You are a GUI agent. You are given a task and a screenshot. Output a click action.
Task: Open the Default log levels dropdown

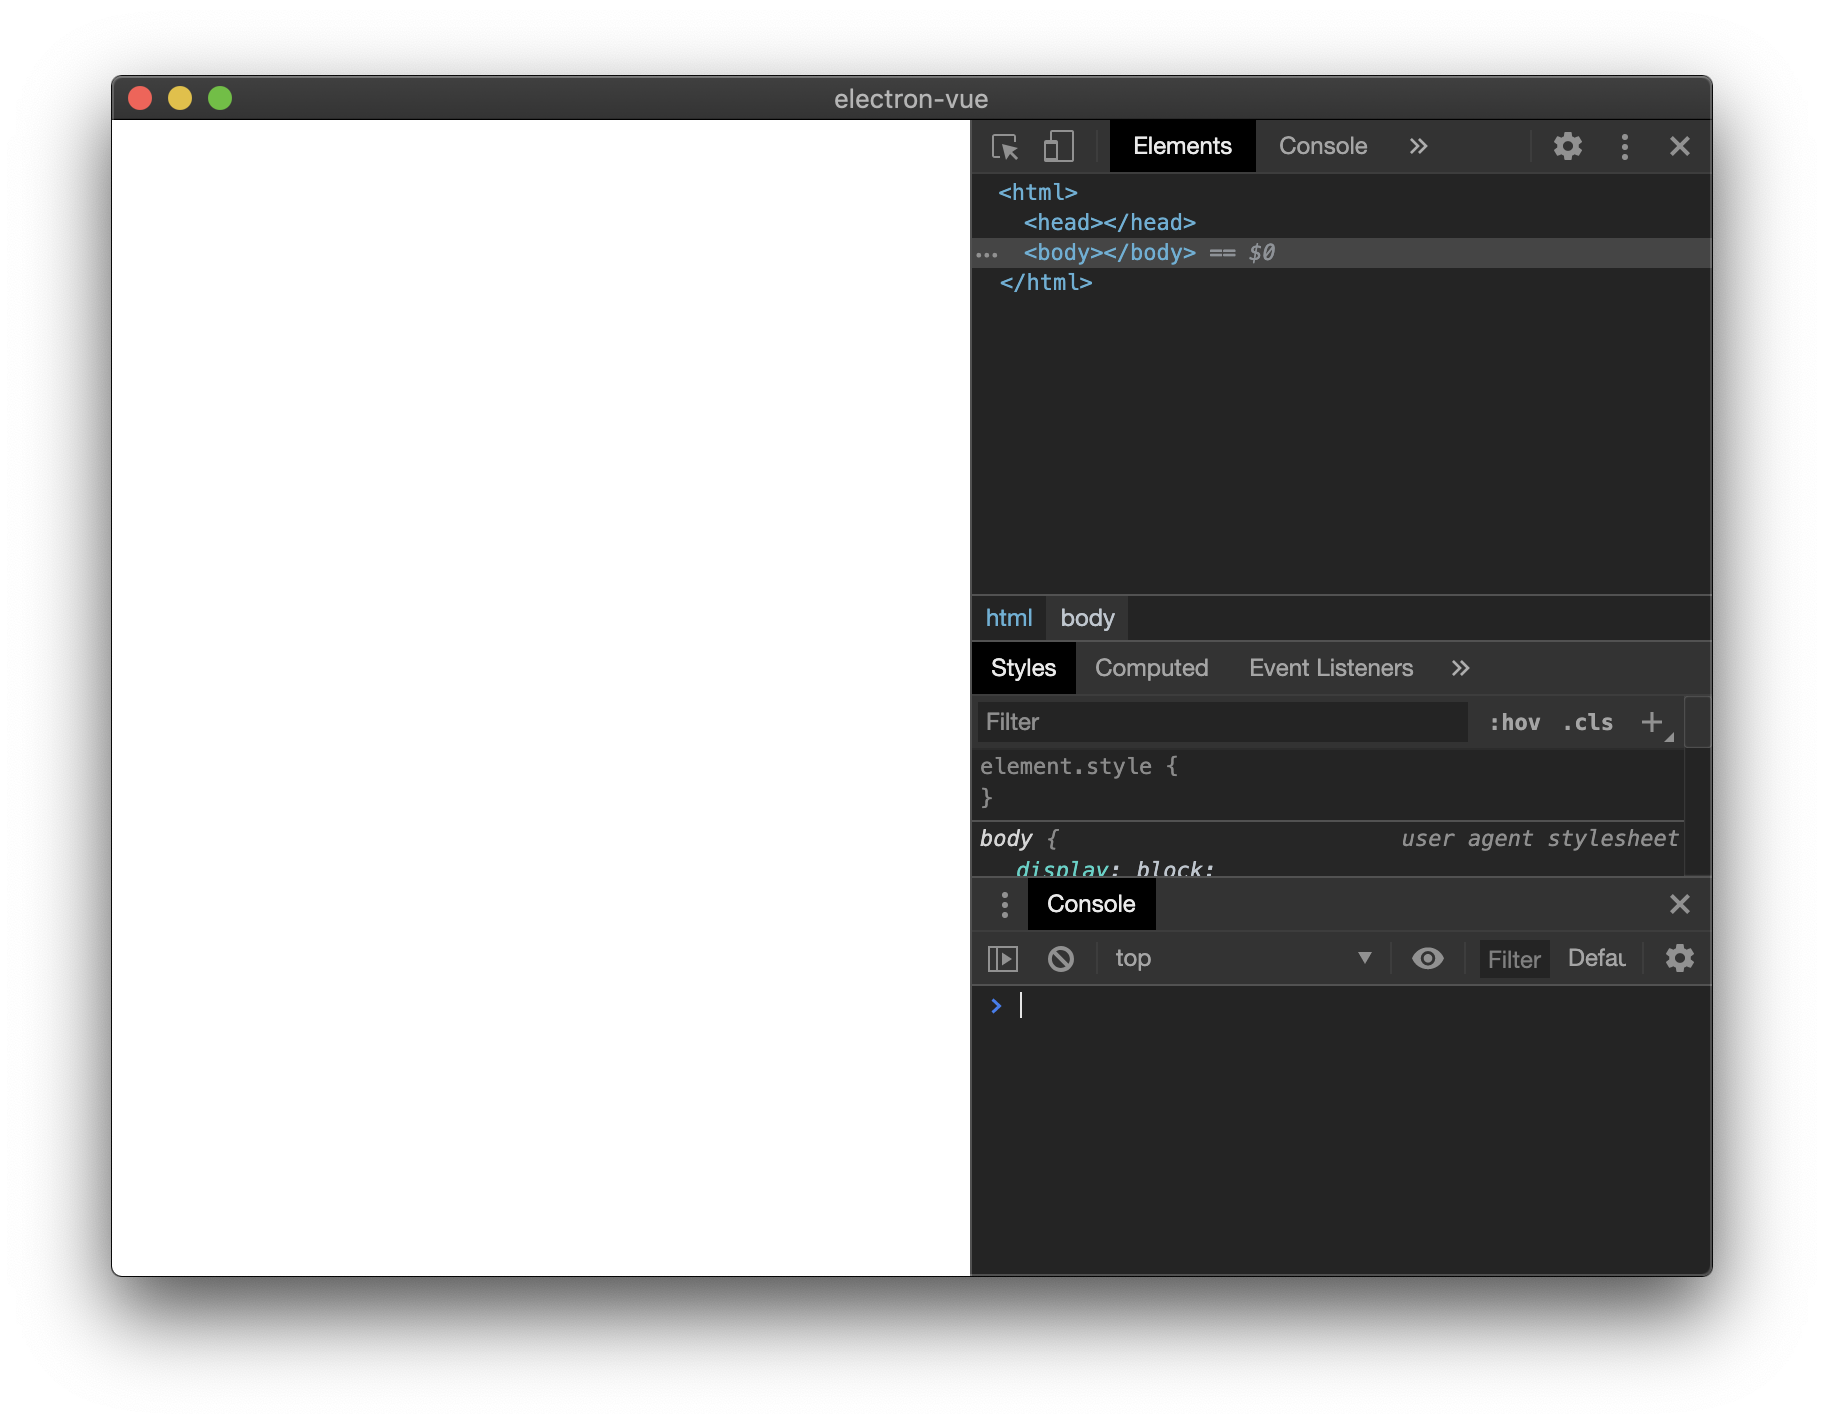1596,958
